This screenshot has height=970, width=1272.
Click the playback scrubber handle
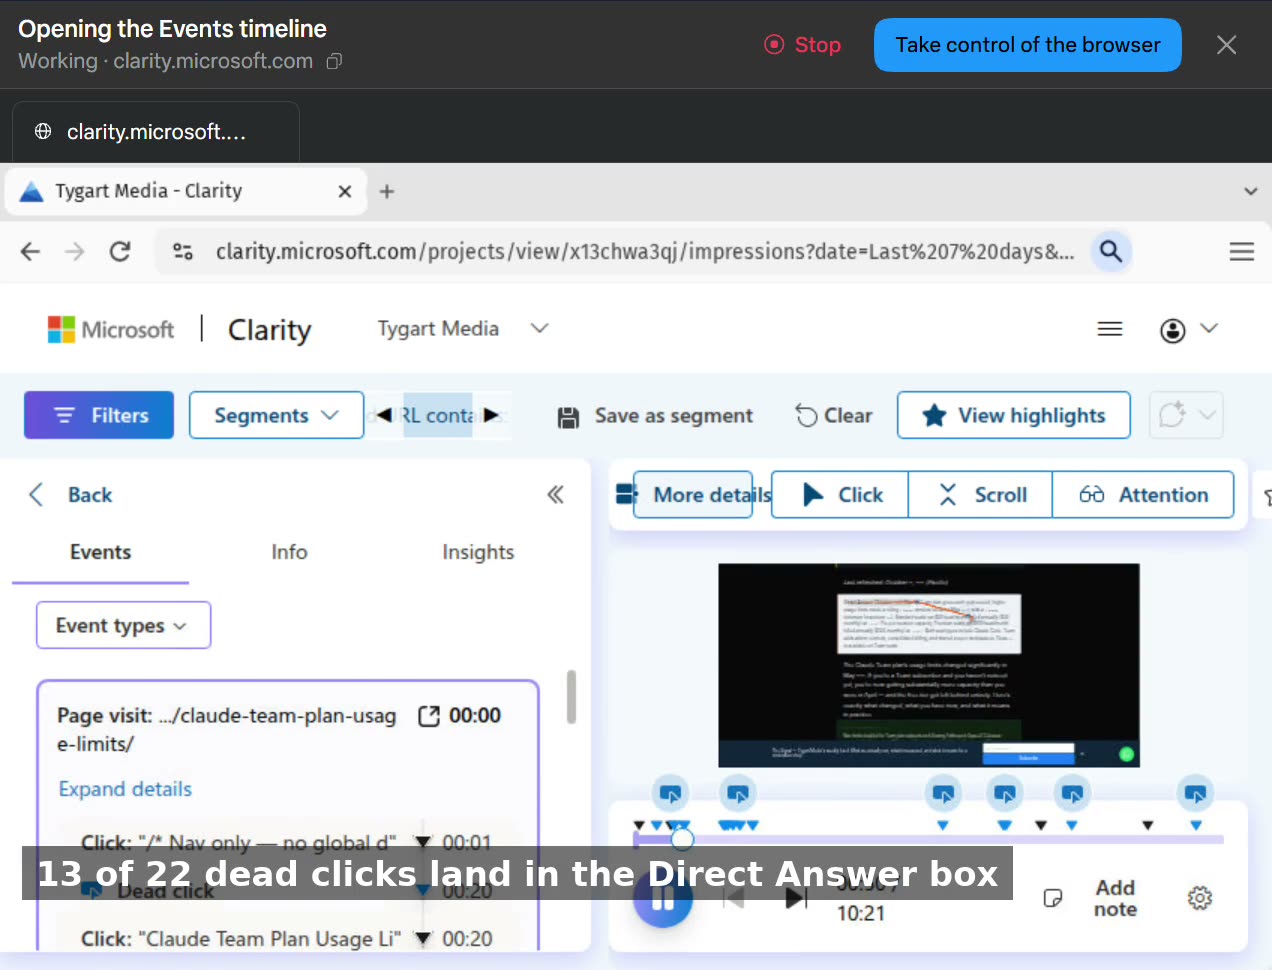[x=682, y=839]
